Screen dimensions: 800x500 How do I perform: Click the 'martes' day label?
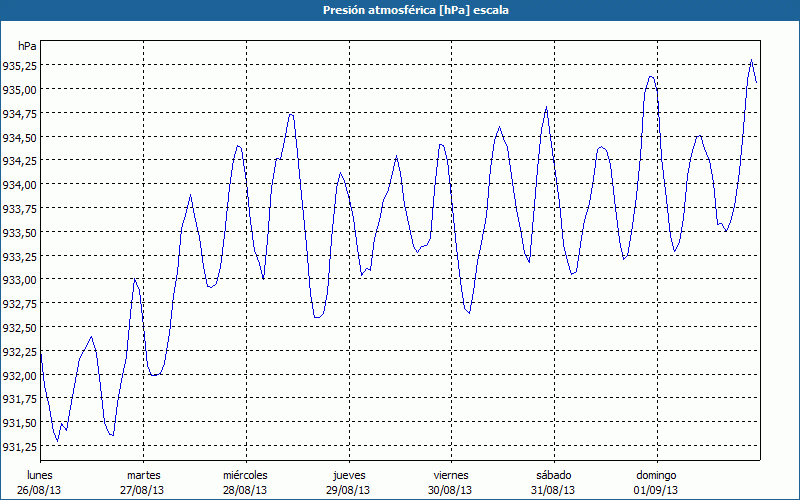pyautogui.click(x=143, y=475)
